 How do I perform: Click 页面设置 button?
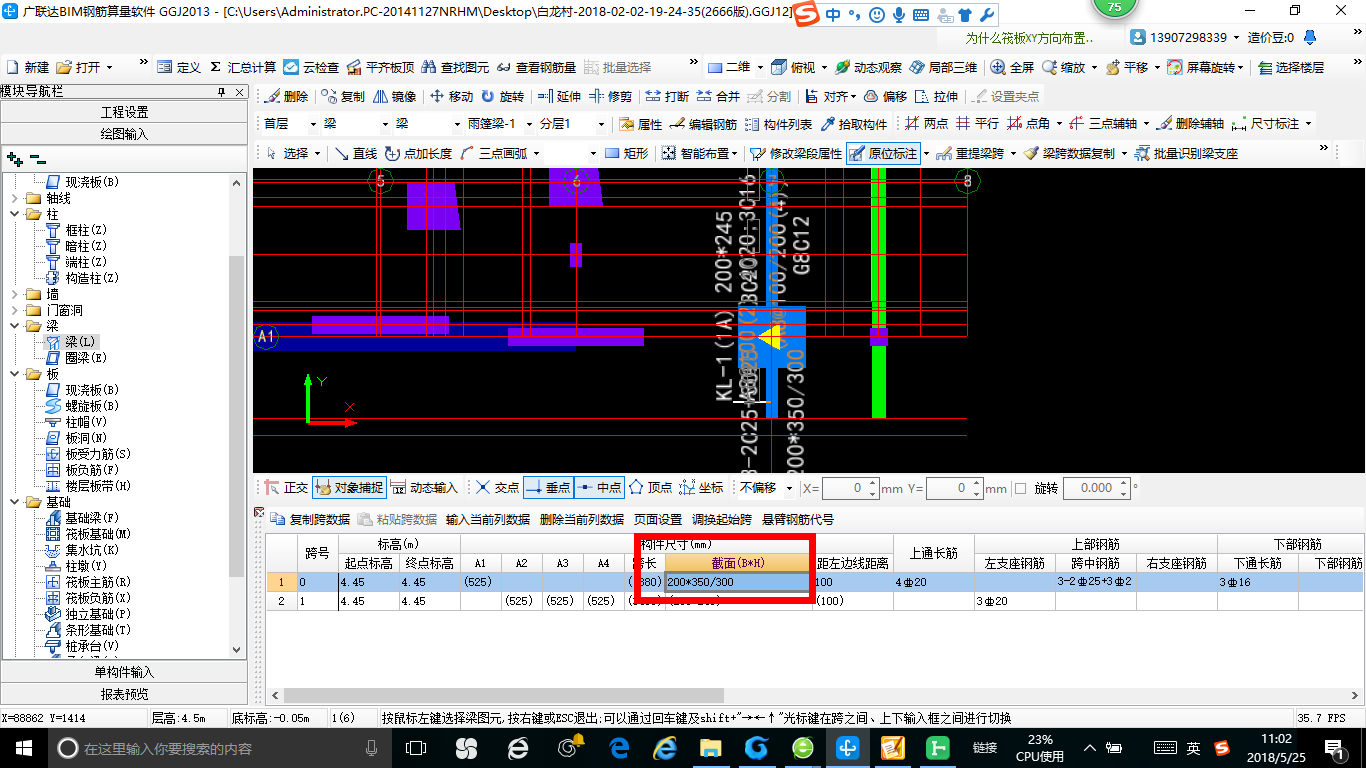pos(658,520)
